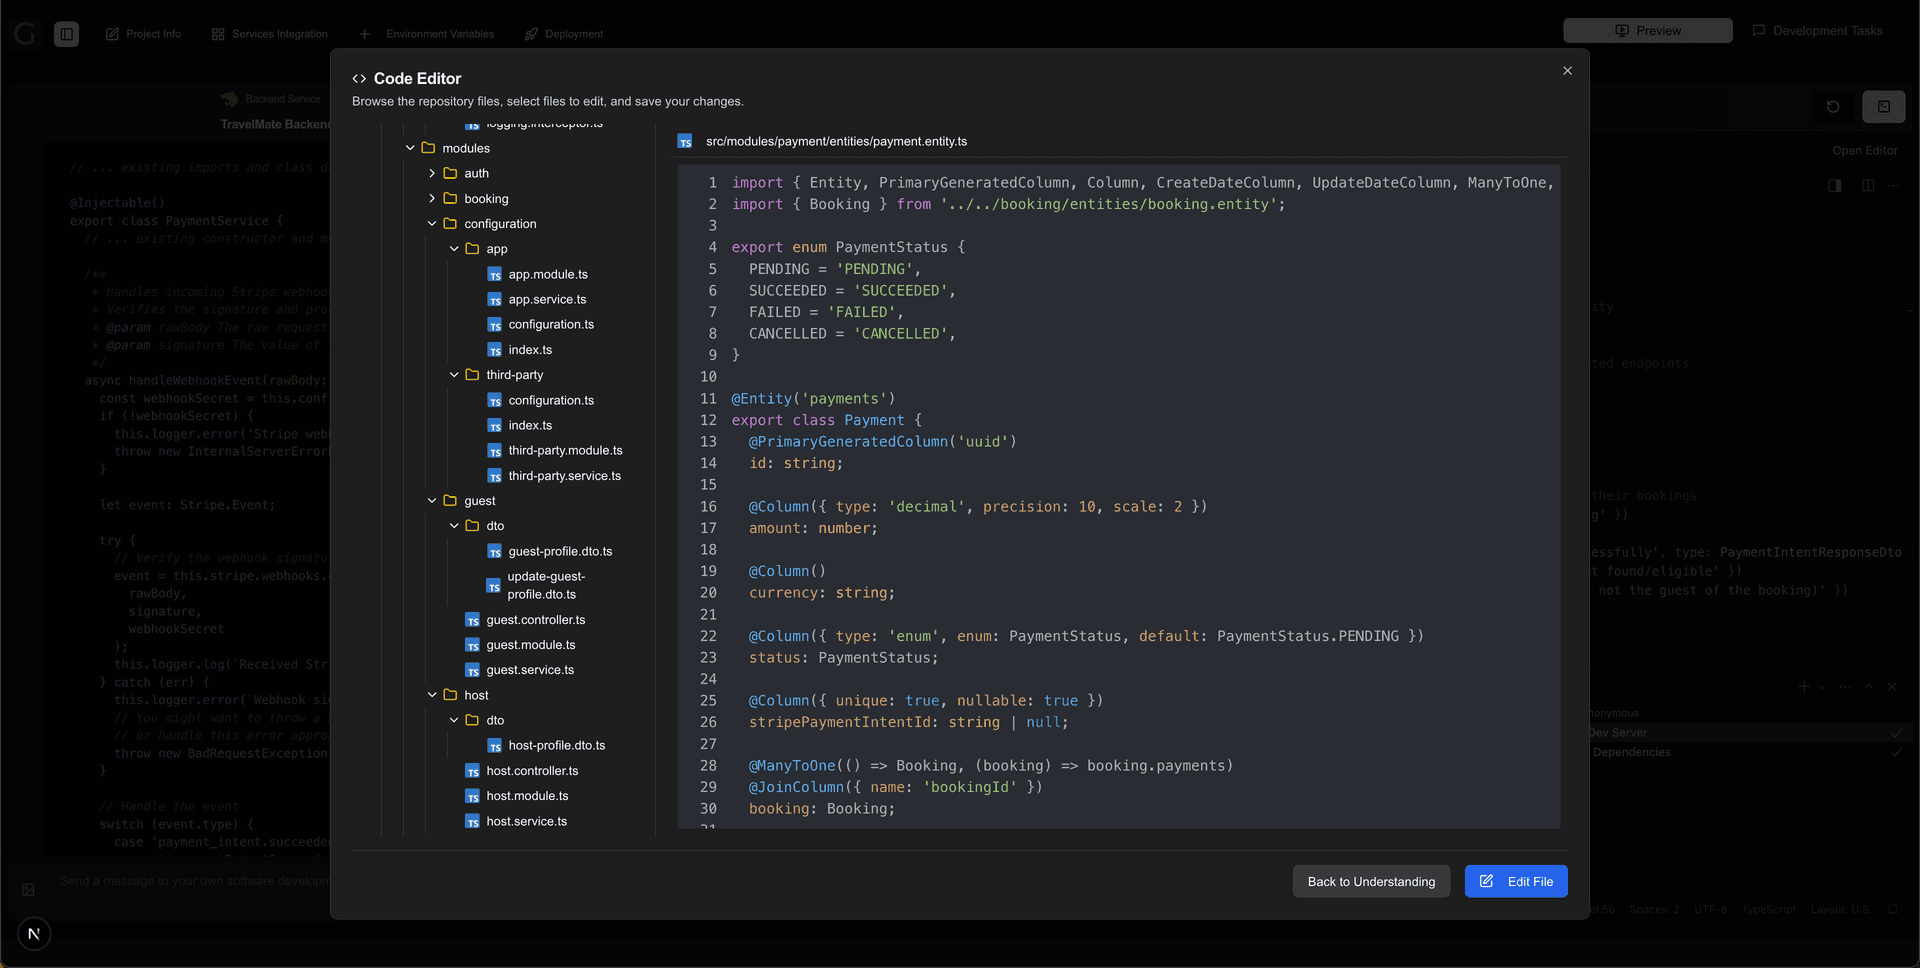Click the Back to Understanding button
The height and width of the screenshot is (968, 1920).
[x=1371, y=881]
